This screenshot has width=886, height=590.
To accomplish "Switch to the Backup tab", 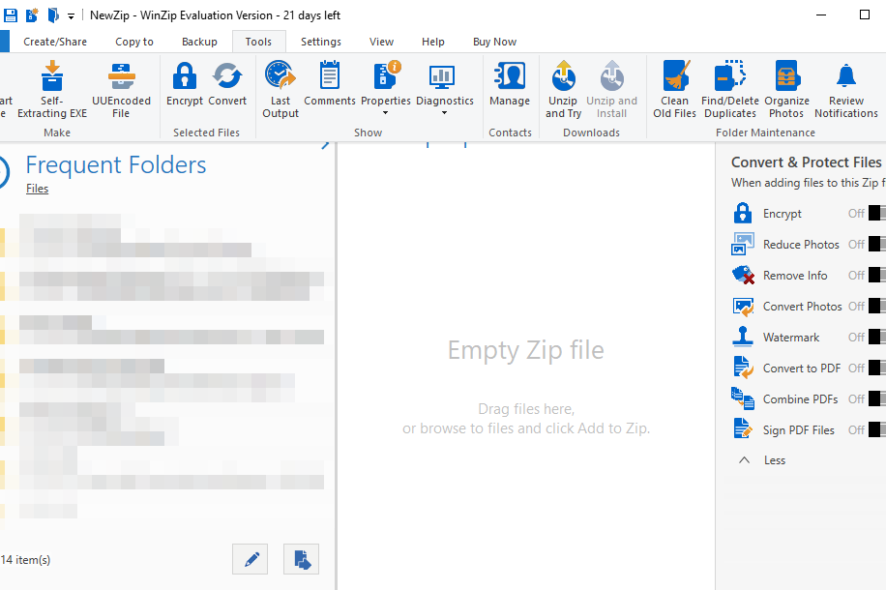I will 199,42.
